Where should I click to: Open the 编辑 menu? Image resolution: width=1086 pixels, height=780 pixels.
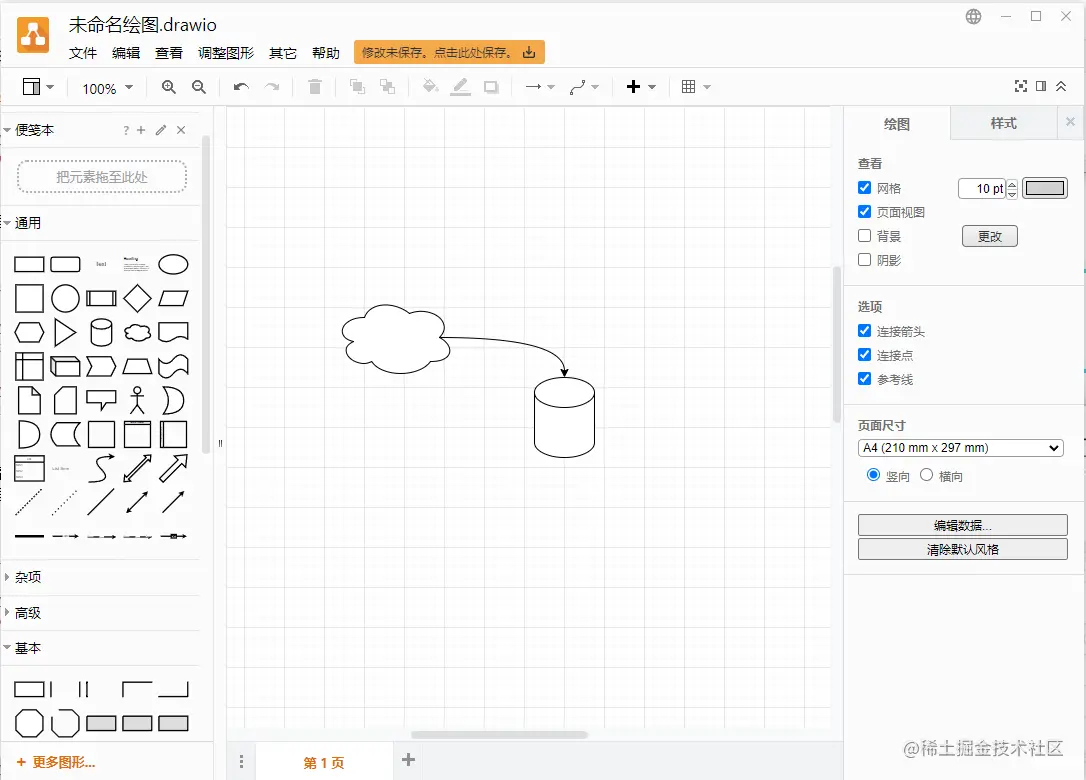click(x=126, y=53)
